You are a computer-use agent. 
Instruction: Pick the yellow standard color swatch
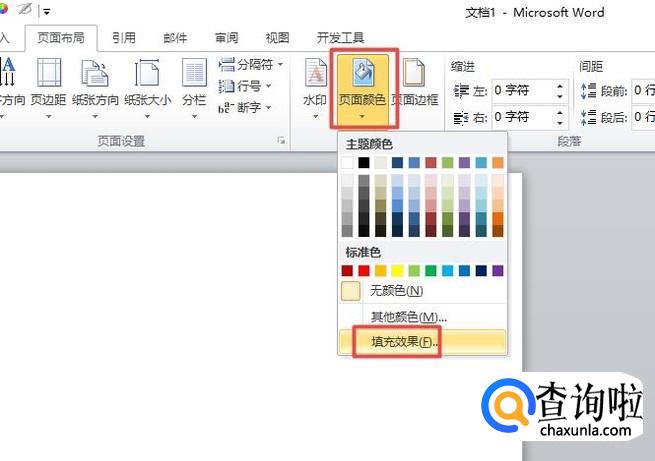click(x=397, y=271)
